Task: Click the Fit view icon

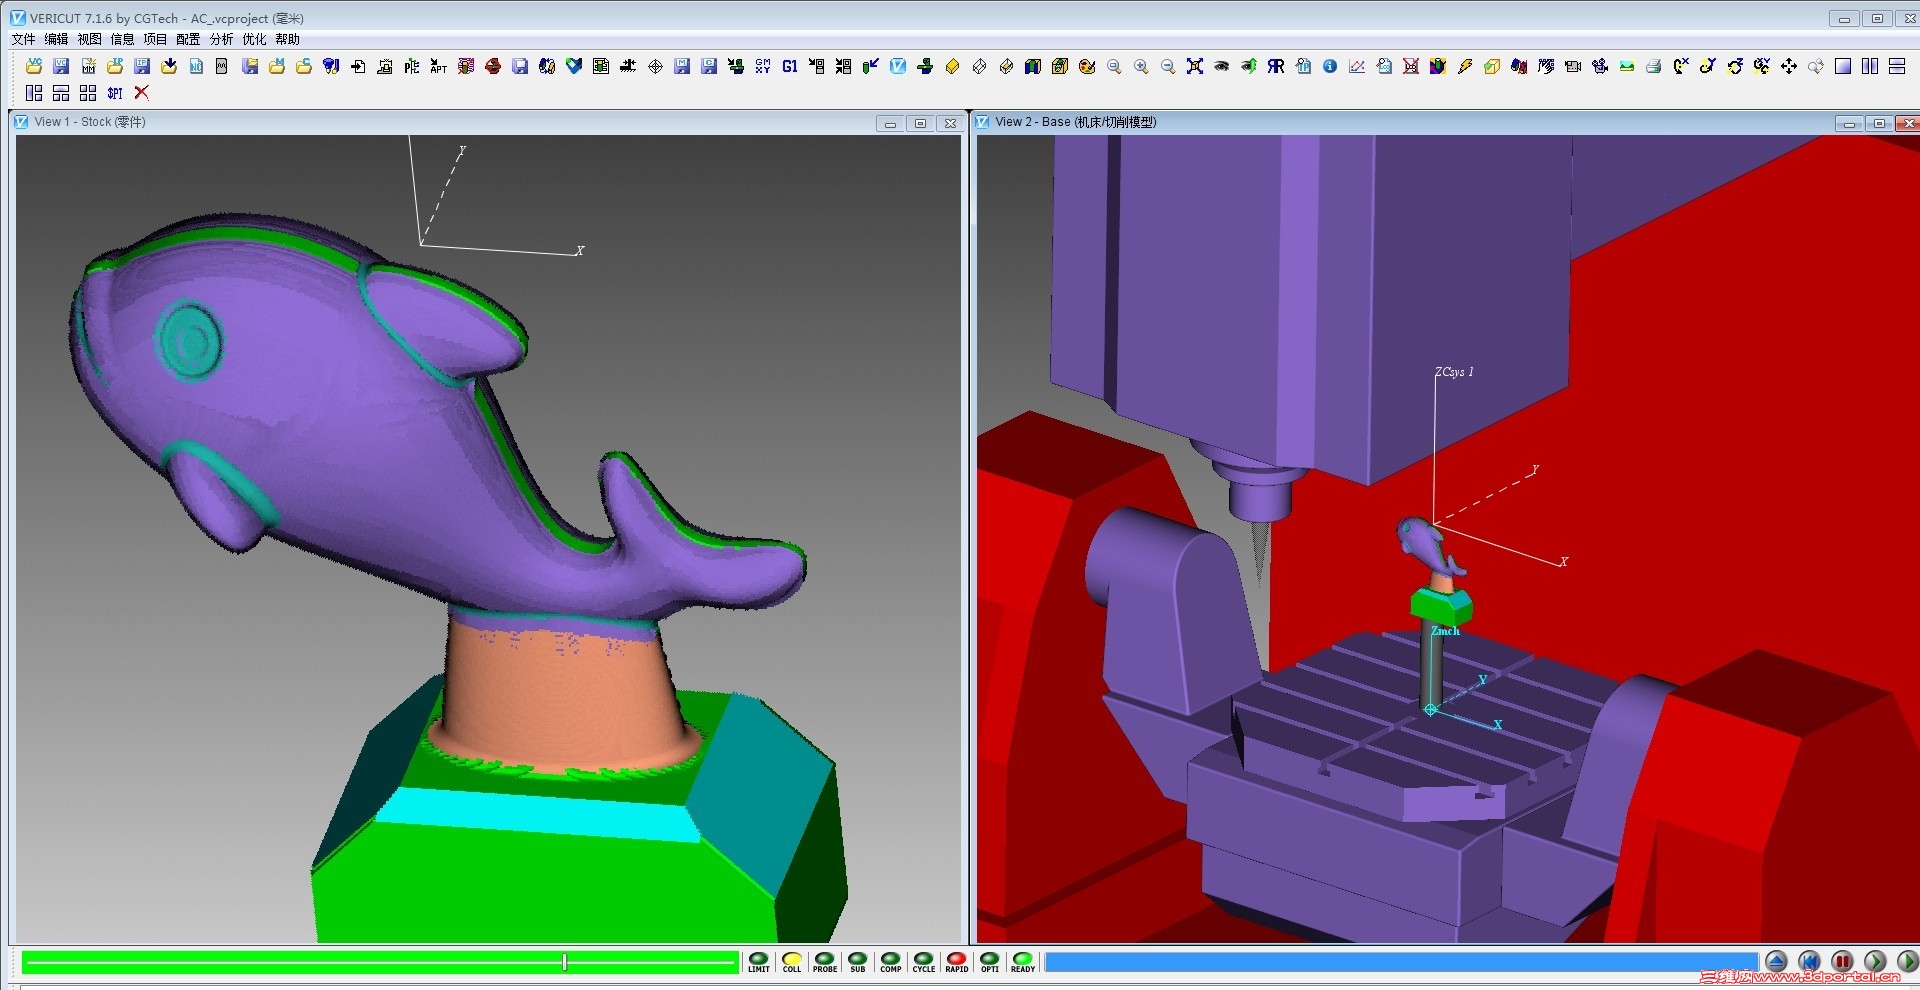Action: (x=1195, y=66)
